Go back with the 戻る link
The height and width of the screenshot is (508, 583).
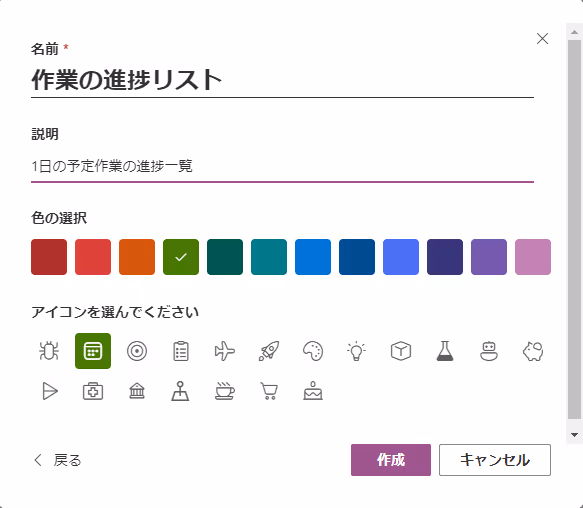58,460
